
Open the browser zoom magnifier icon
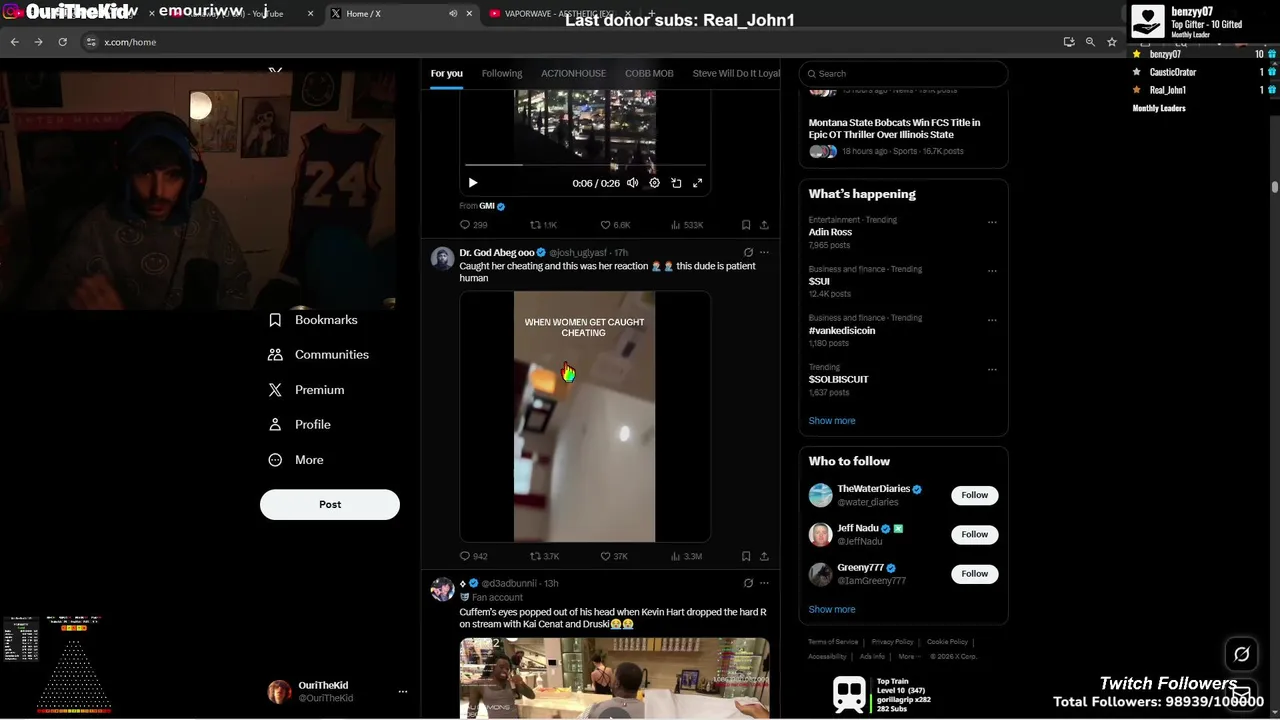(x=1090, y=42)
